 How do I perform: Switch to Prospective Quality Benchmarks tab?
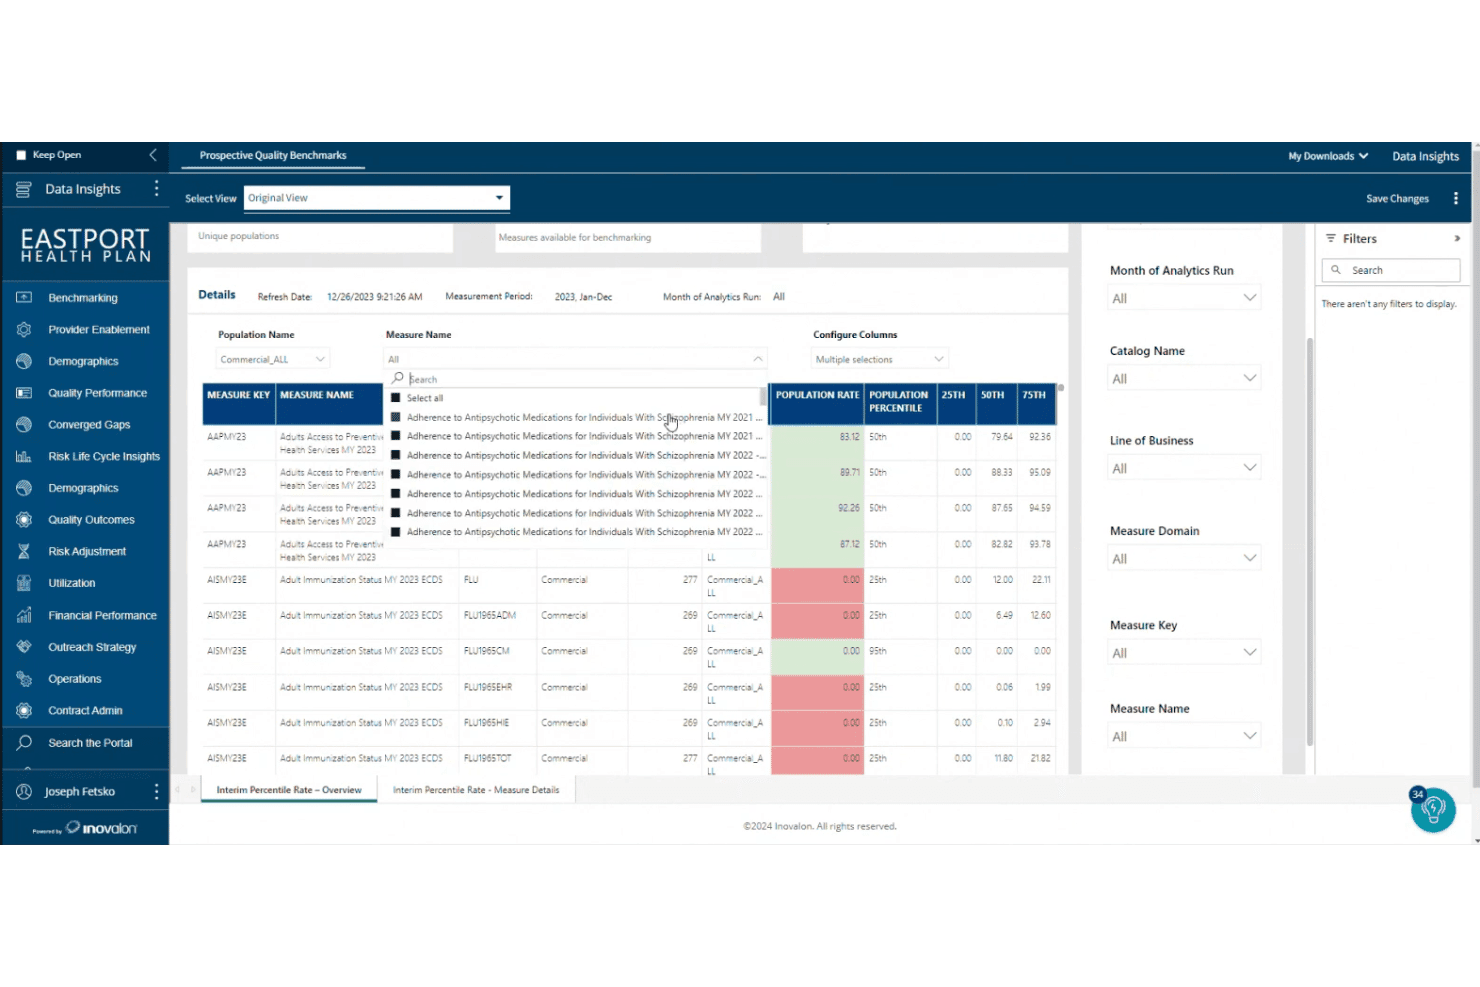(273, 156)
